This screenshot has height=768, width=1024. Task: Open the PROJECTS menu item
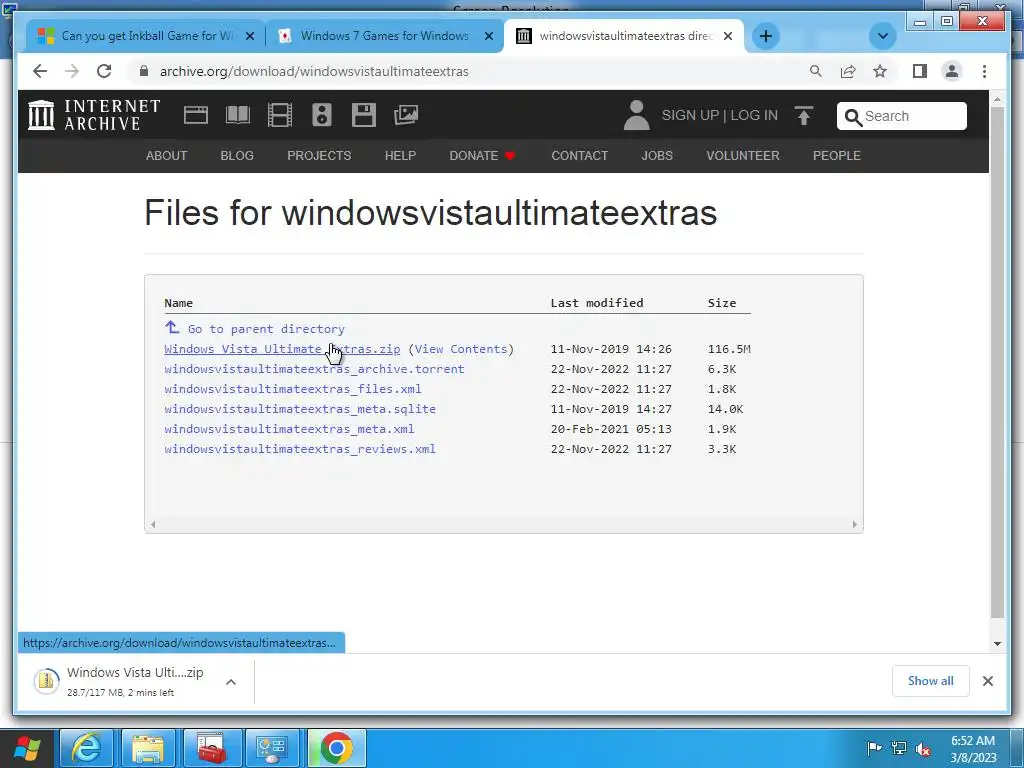[319, 155]
